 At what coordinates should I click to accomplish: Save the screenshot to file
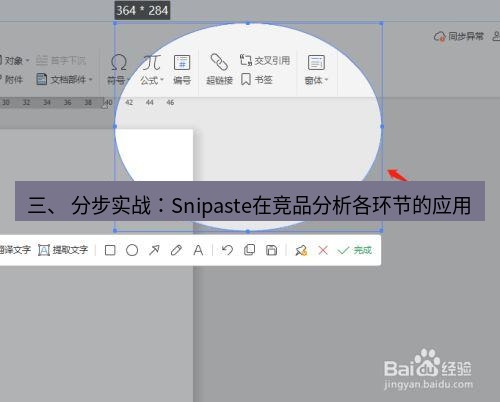point(271,250)
